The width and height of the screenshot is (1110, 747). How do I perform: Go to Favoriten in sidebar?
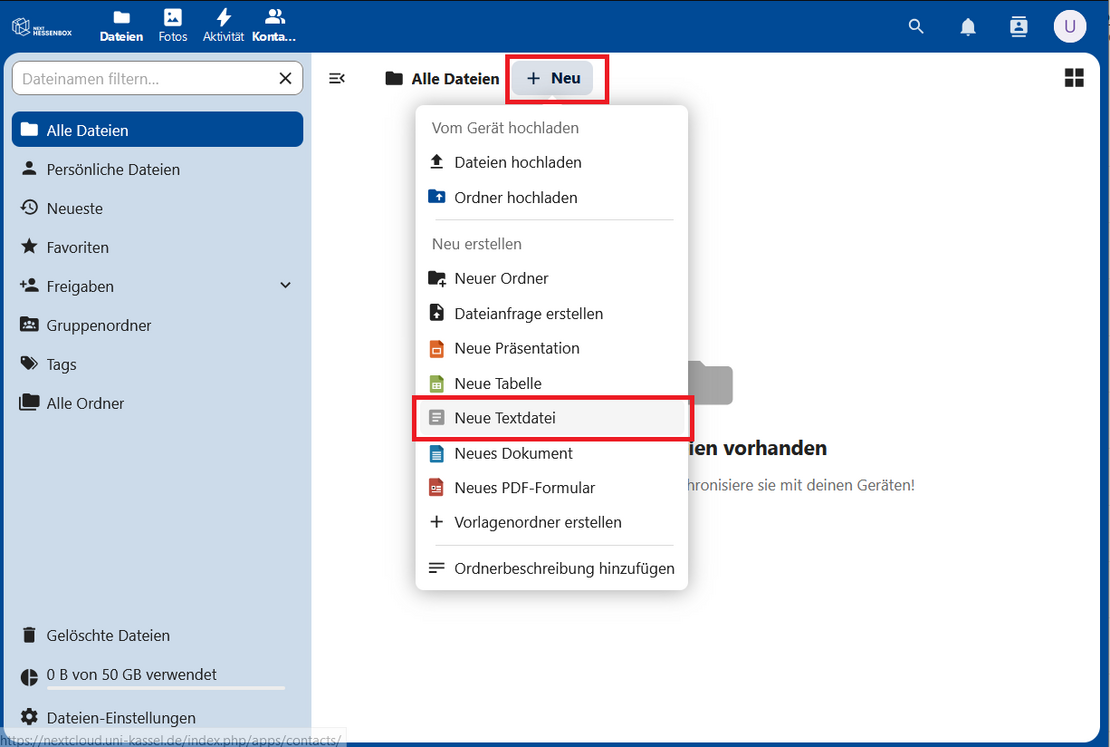(x=77, y=247)
